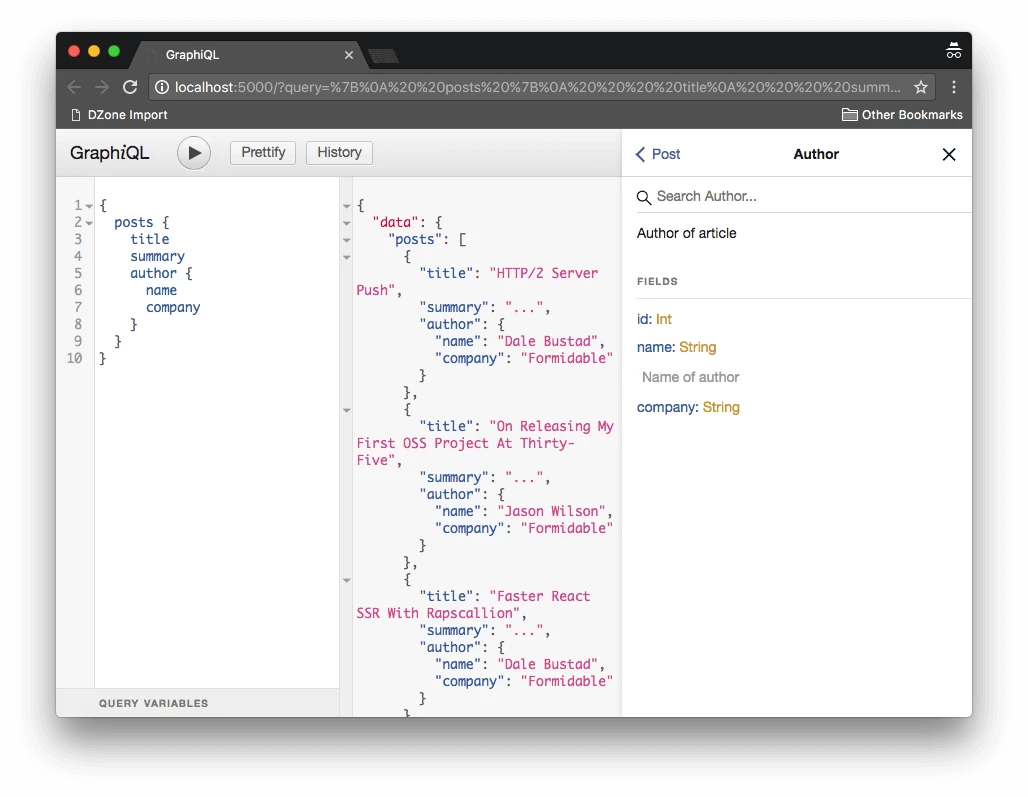The image size is (1028, 797).
Task: Collapse the posts block on line 2
Action: tap(89, 224)
